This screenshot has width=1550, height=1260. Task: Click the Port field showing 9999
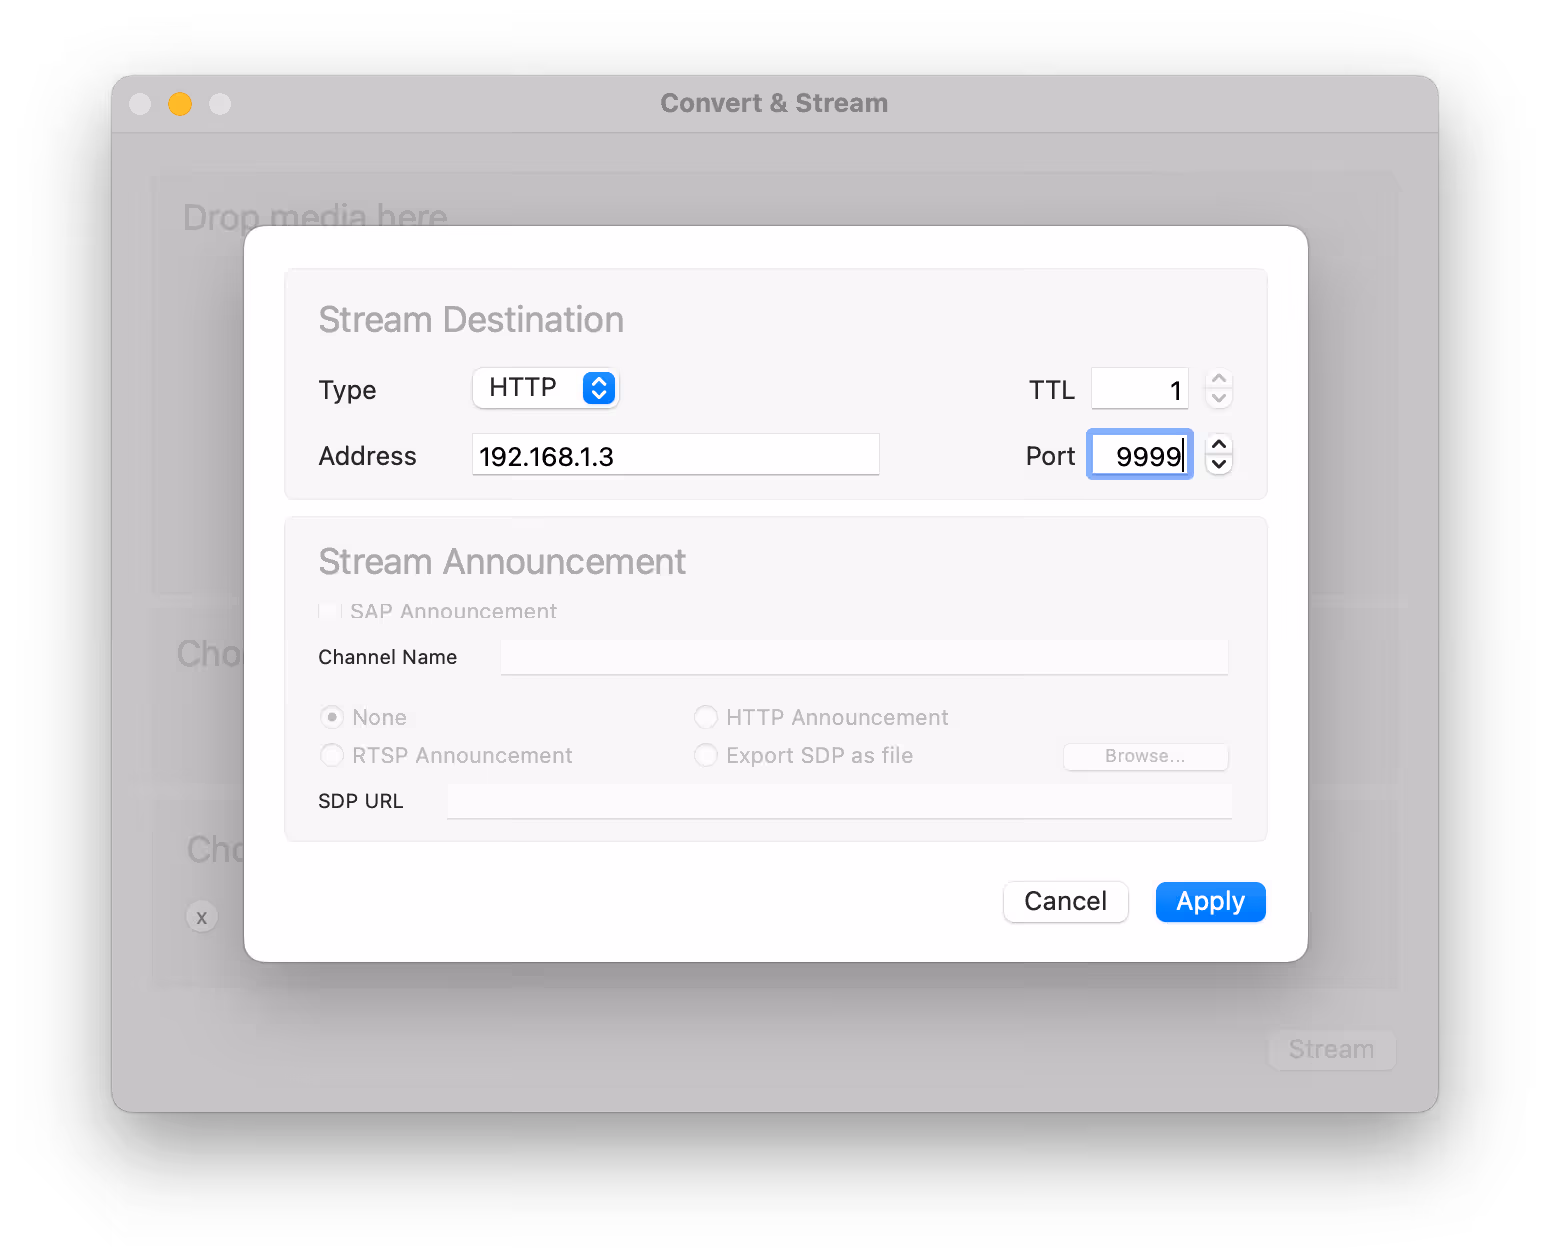[x=1139, y=456]
